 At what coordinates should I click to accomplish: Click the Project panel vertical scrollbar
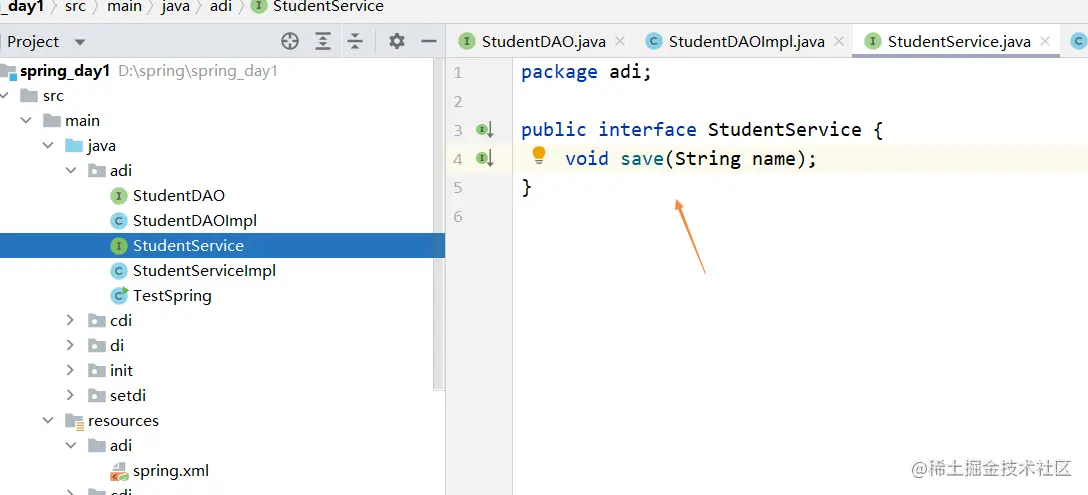pos(439,222)
